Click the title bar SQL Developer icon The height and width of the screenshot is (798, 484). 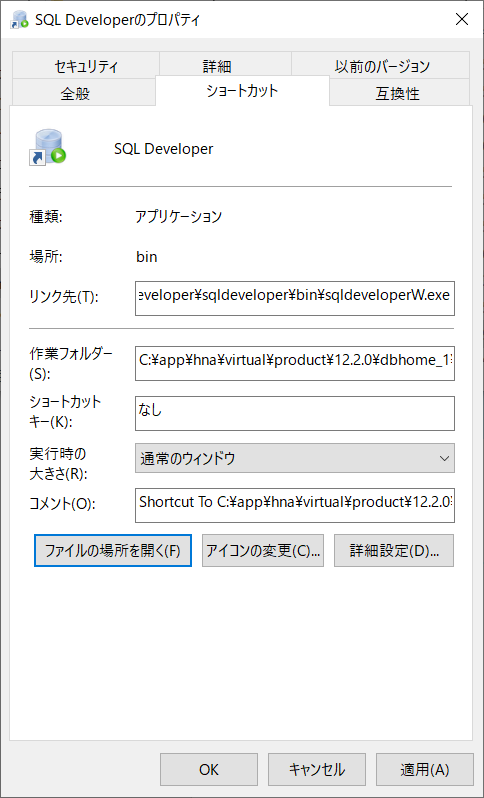tap(18, 20)
